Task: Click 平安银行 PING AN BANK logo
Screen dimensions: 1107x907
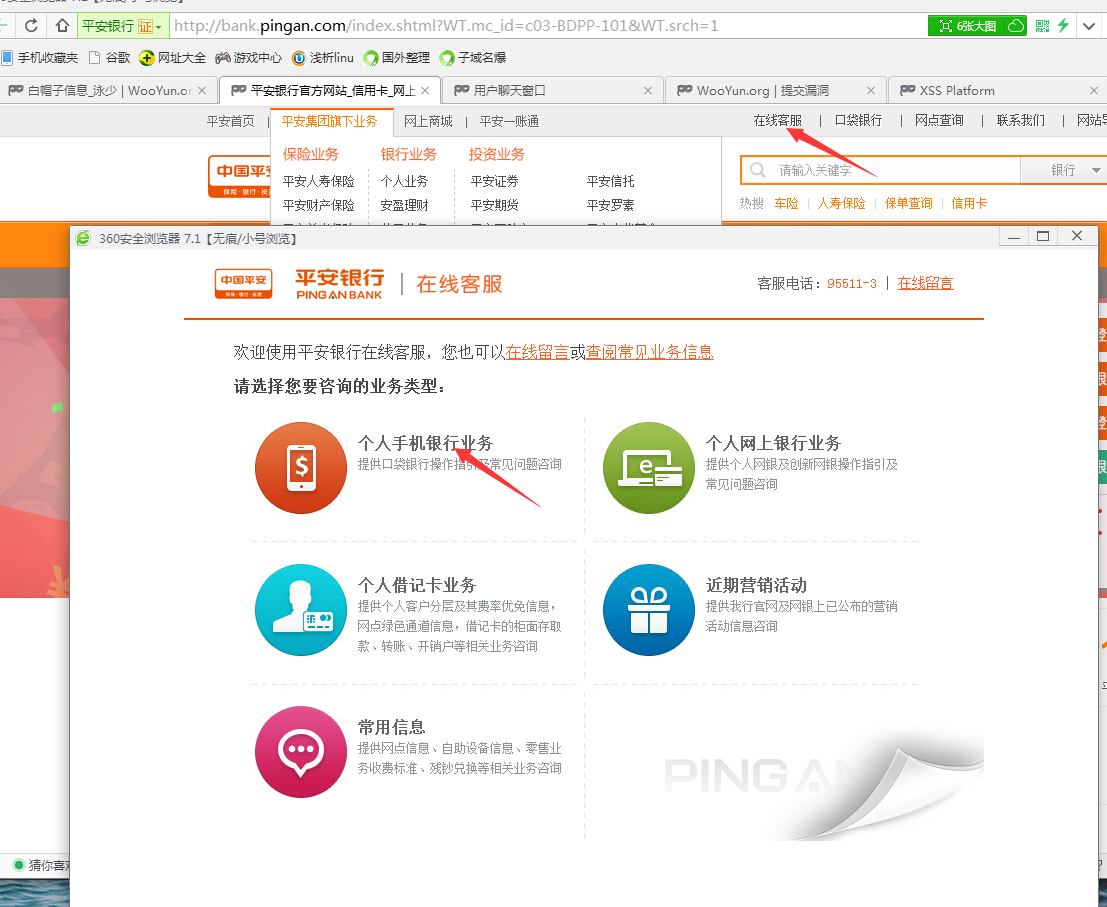Action: point(340,284)
